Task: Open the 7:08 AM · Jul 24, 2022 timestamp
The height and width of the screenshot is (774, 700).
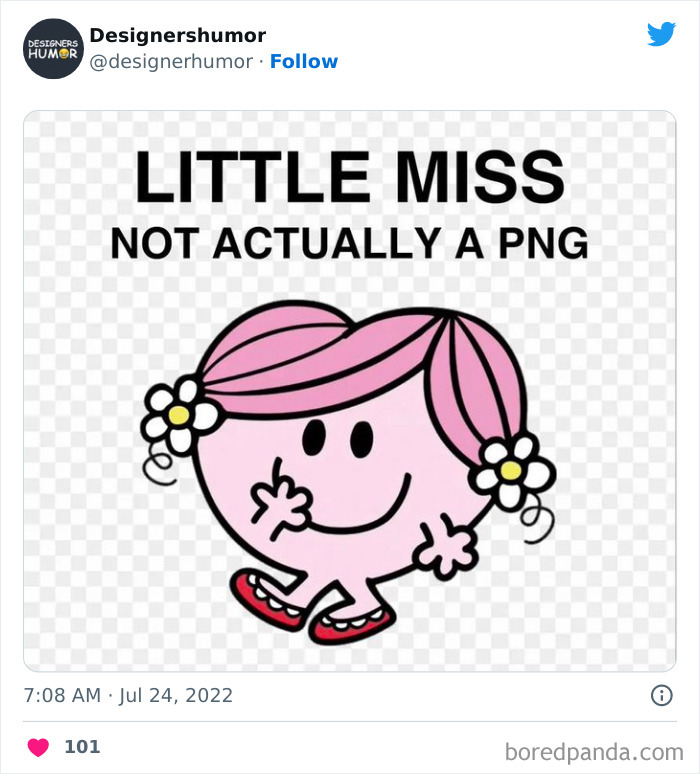Action: click(128, 695)
